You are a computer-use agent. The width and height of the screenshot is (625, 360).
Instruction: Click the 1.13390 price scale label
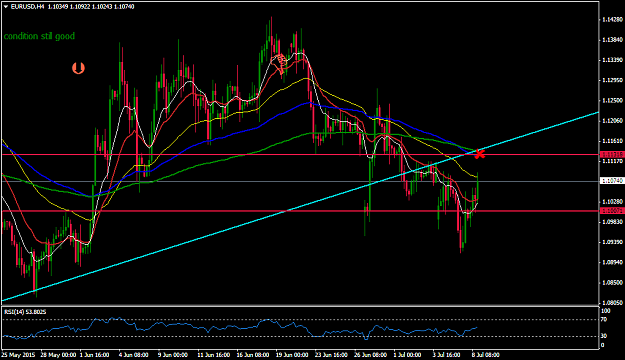pyautogui.click(x=613, y=60)
